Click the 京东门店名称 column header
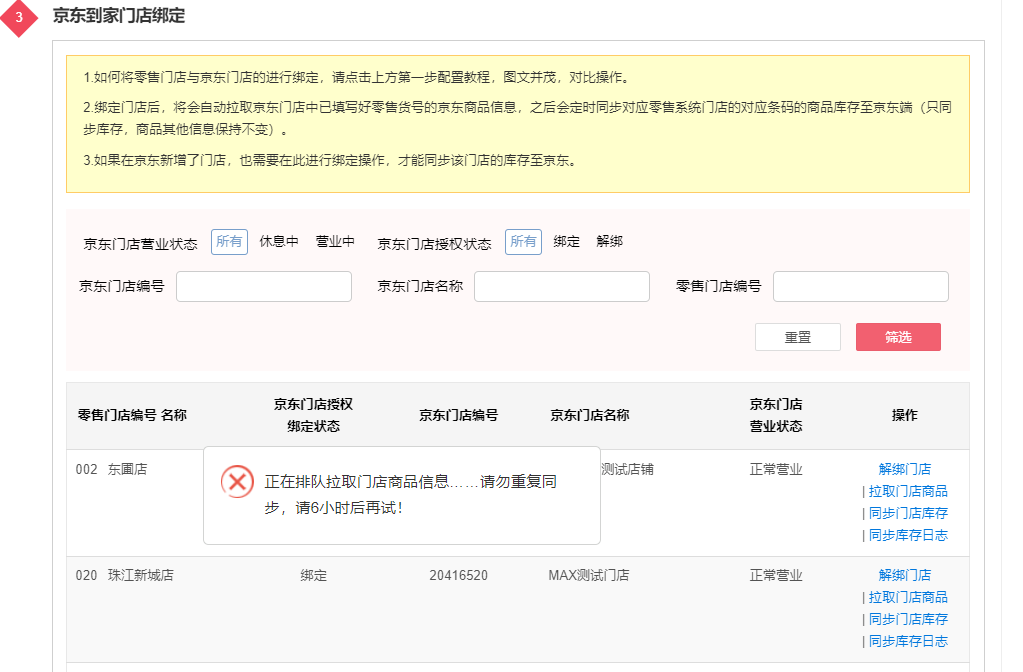This screenshot has height=672, width=1023. coord(590,415)
